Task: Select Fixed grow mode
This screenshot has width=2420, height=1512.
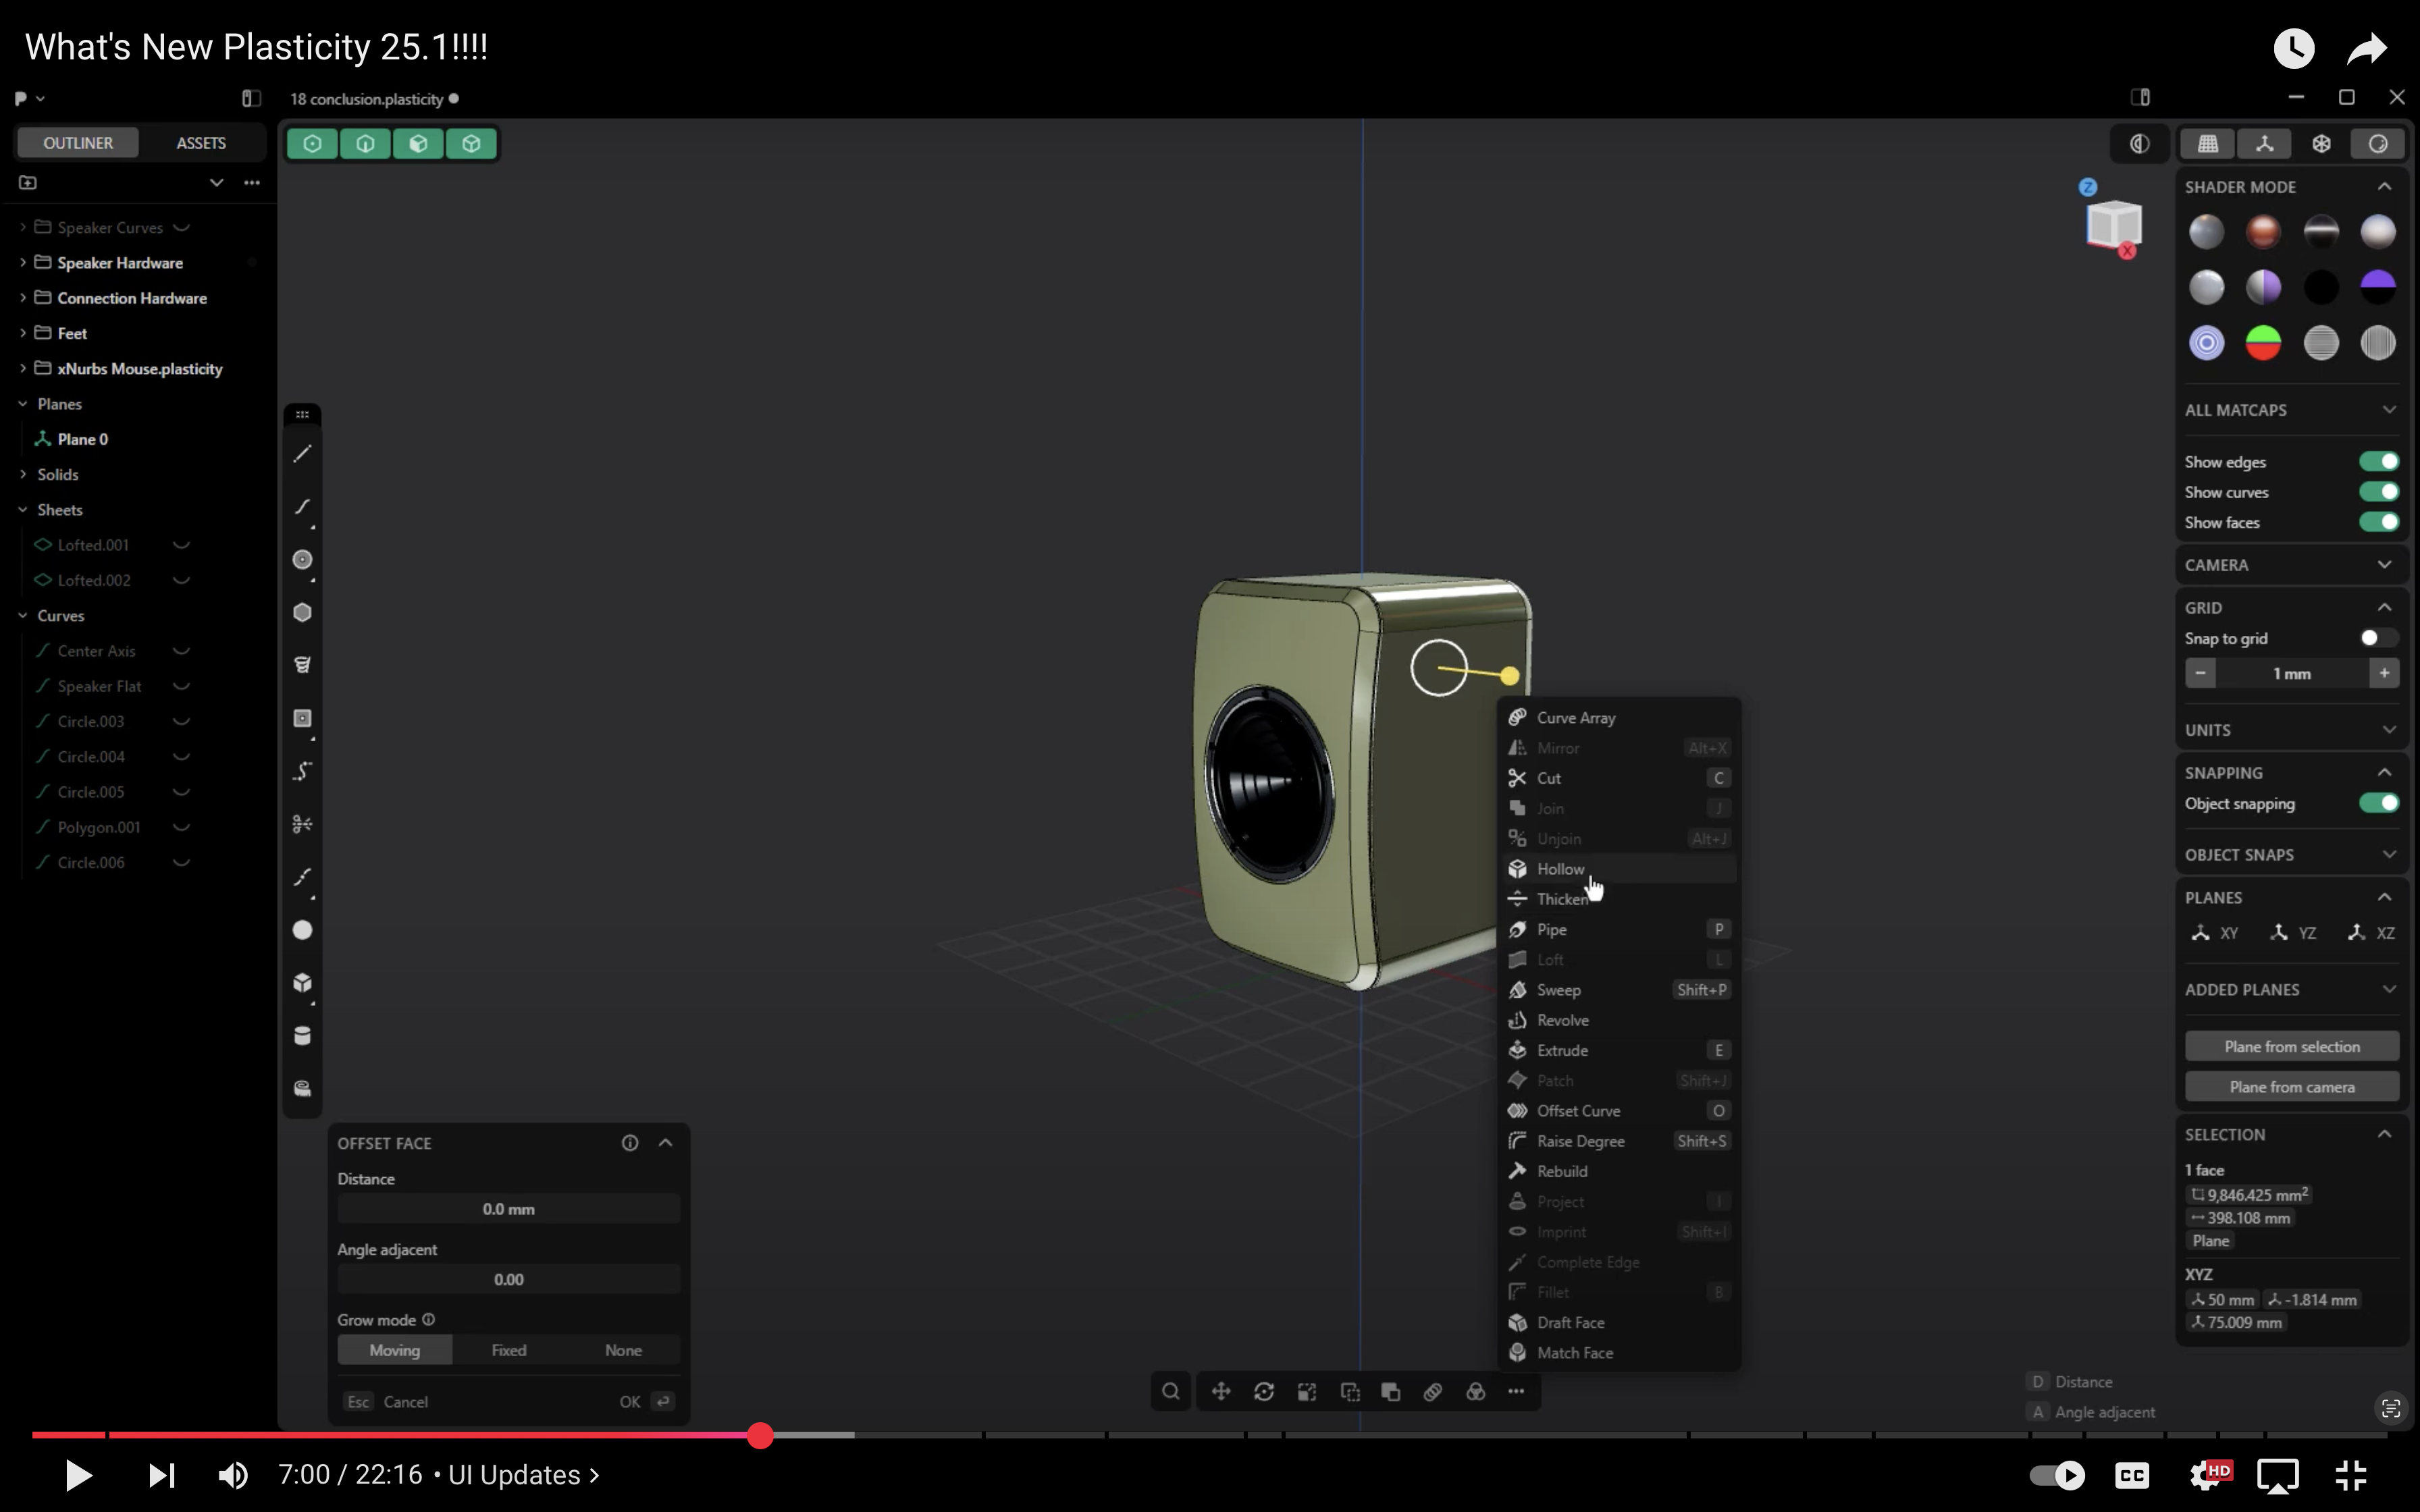Action: (x=508, y=1350)
